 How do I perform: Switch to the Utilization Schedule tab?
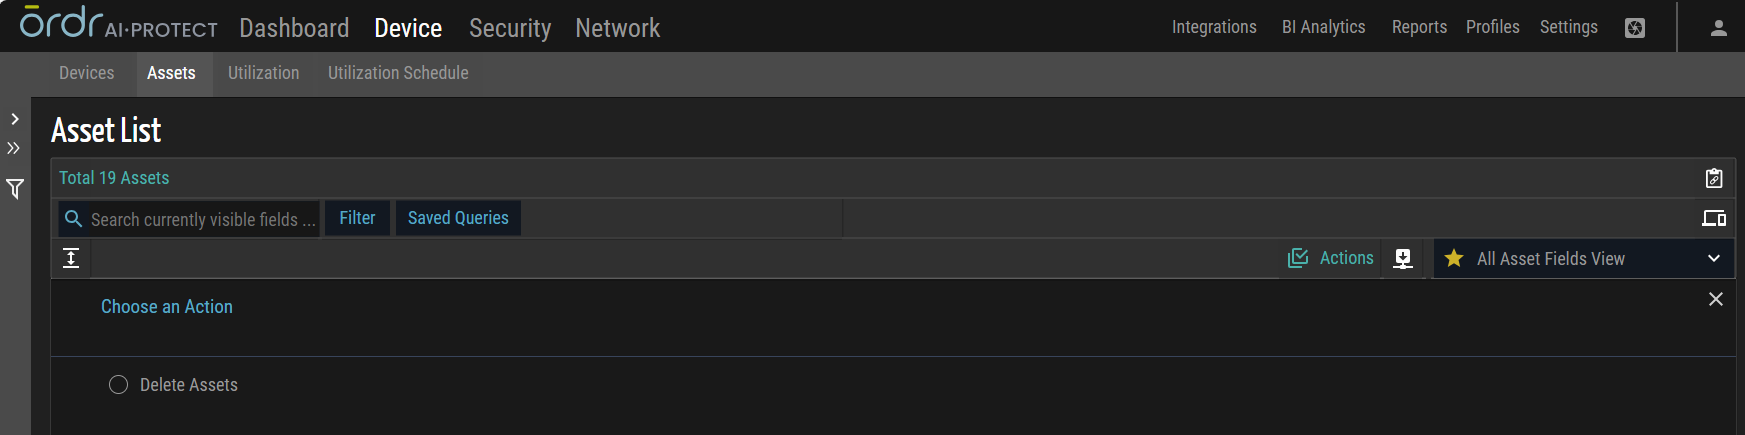398,73
